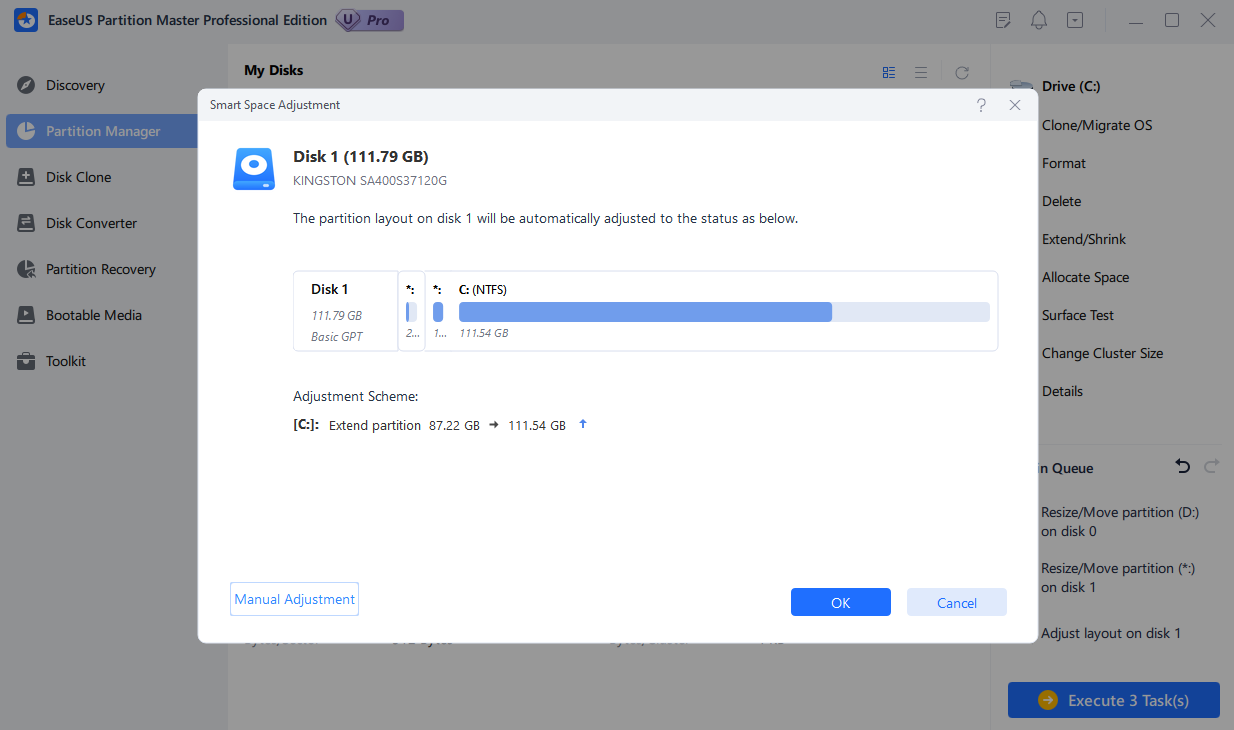This screenshot has height=730, width=1234.
Task: Click the undo arrow in queue
Action: pos(1183,467)
